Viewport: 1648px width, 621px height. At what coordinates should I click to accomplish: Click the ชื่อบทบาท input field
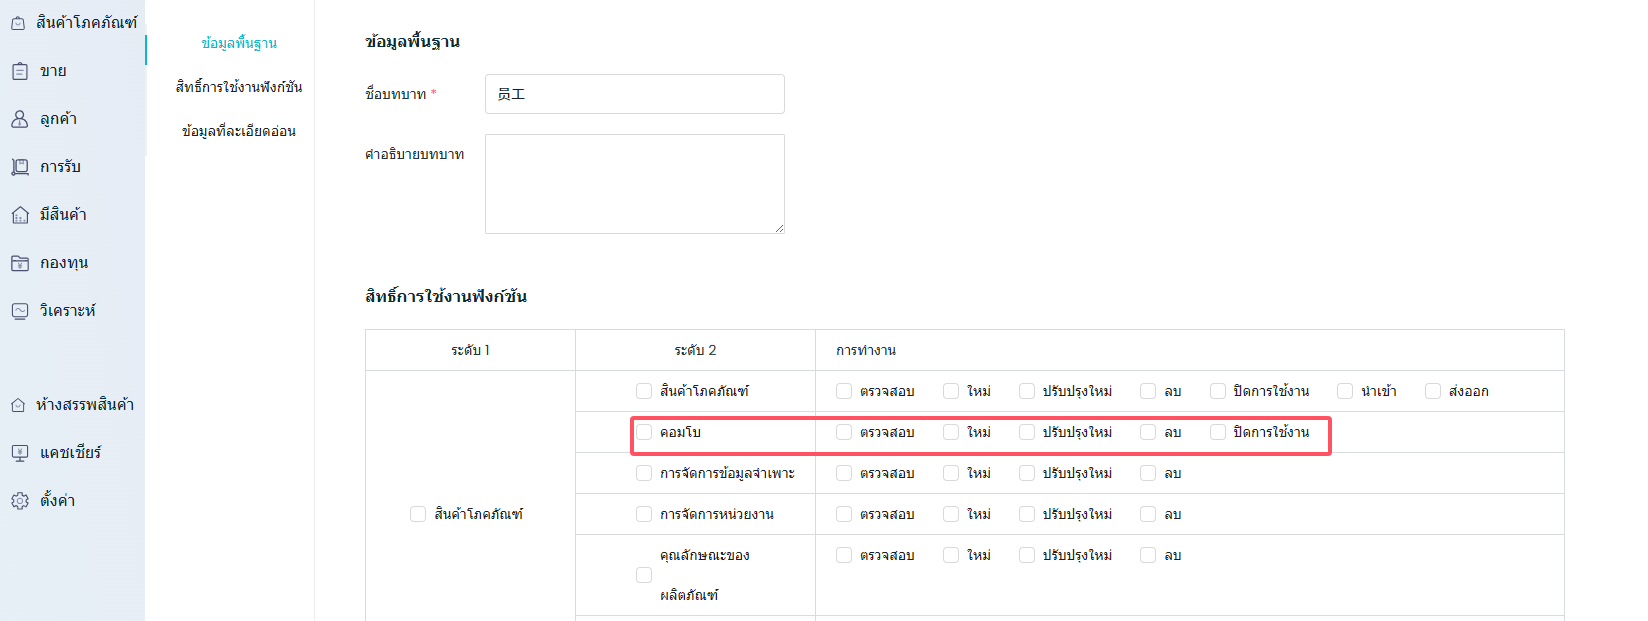tap(634, 94)
